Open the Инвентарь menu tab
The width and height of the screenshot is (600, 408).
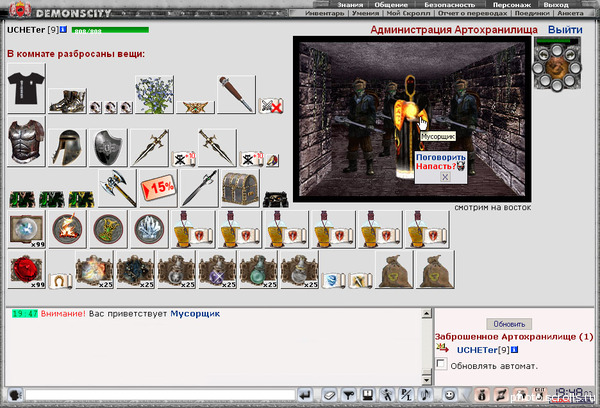(x=324, y=13)
